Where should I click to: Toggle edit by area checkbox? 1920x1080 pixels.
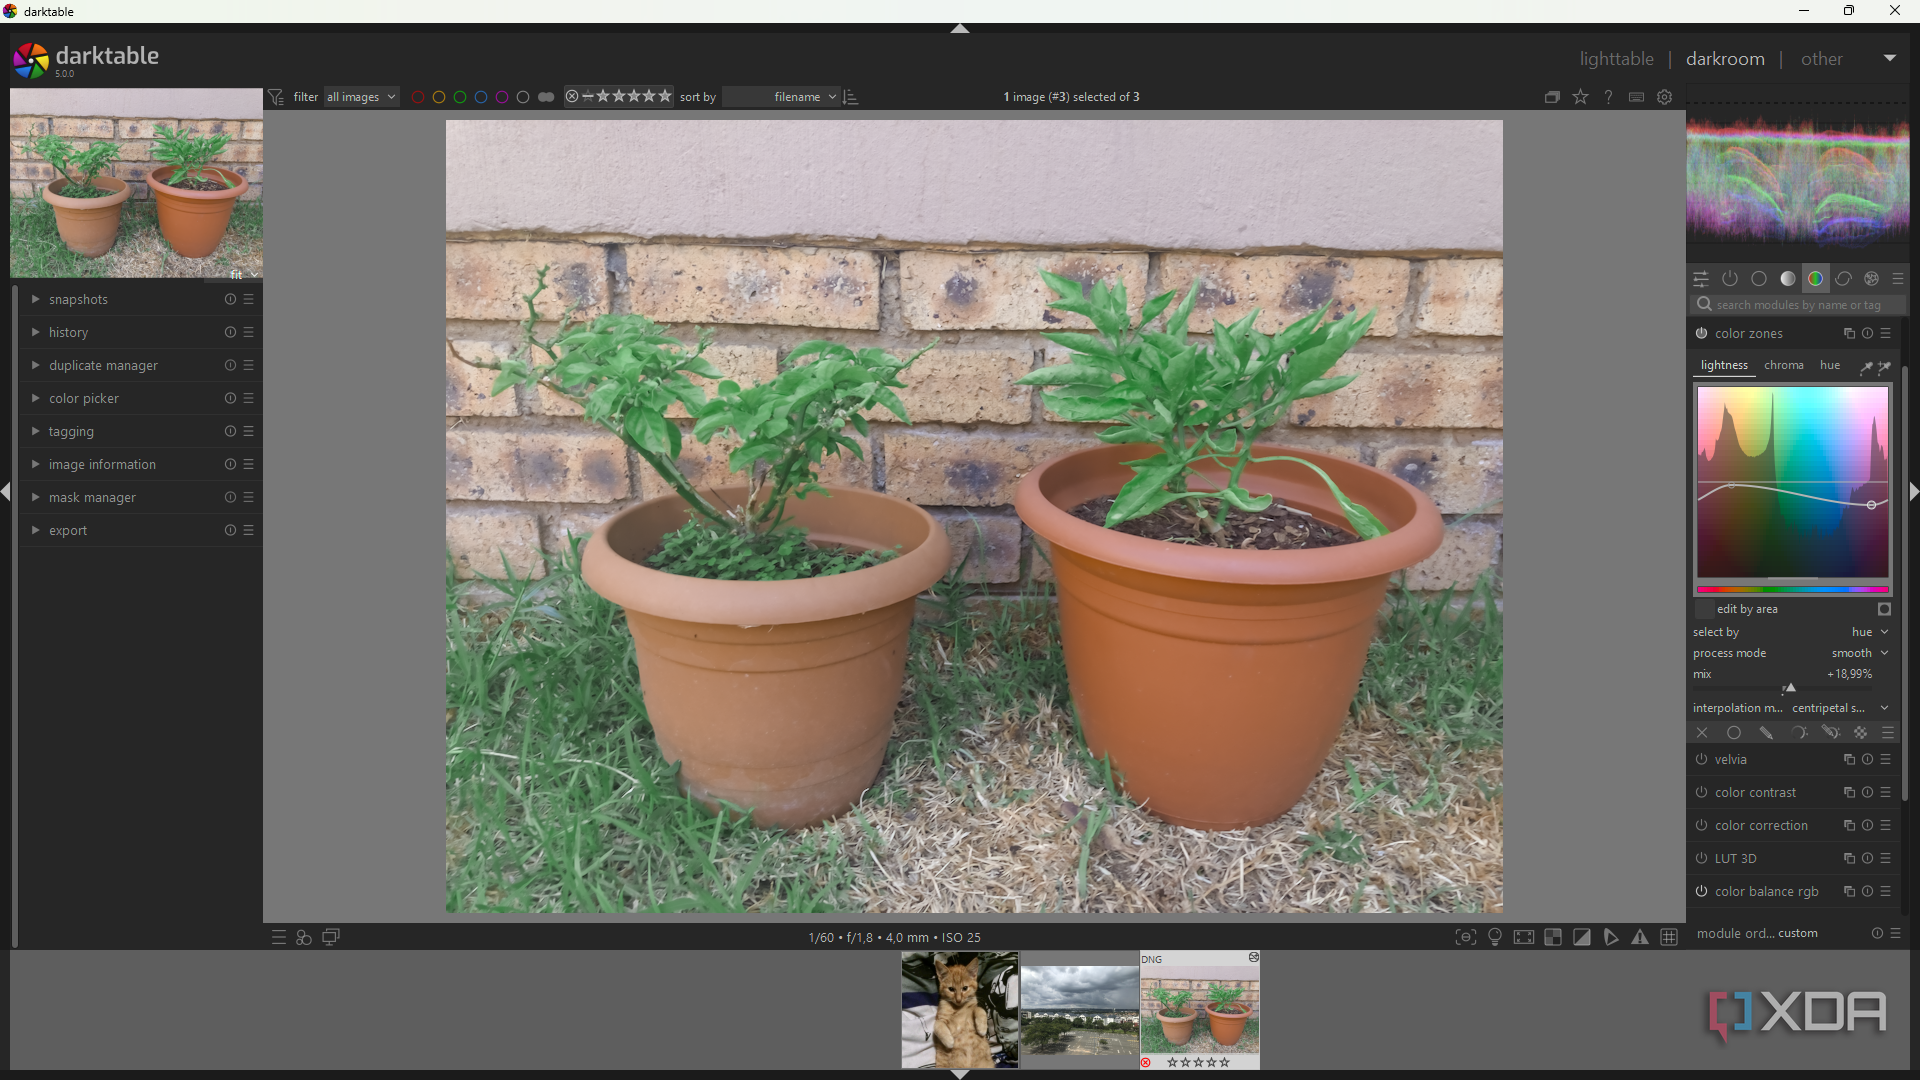pyautogui.click(x=1704, y=609)
